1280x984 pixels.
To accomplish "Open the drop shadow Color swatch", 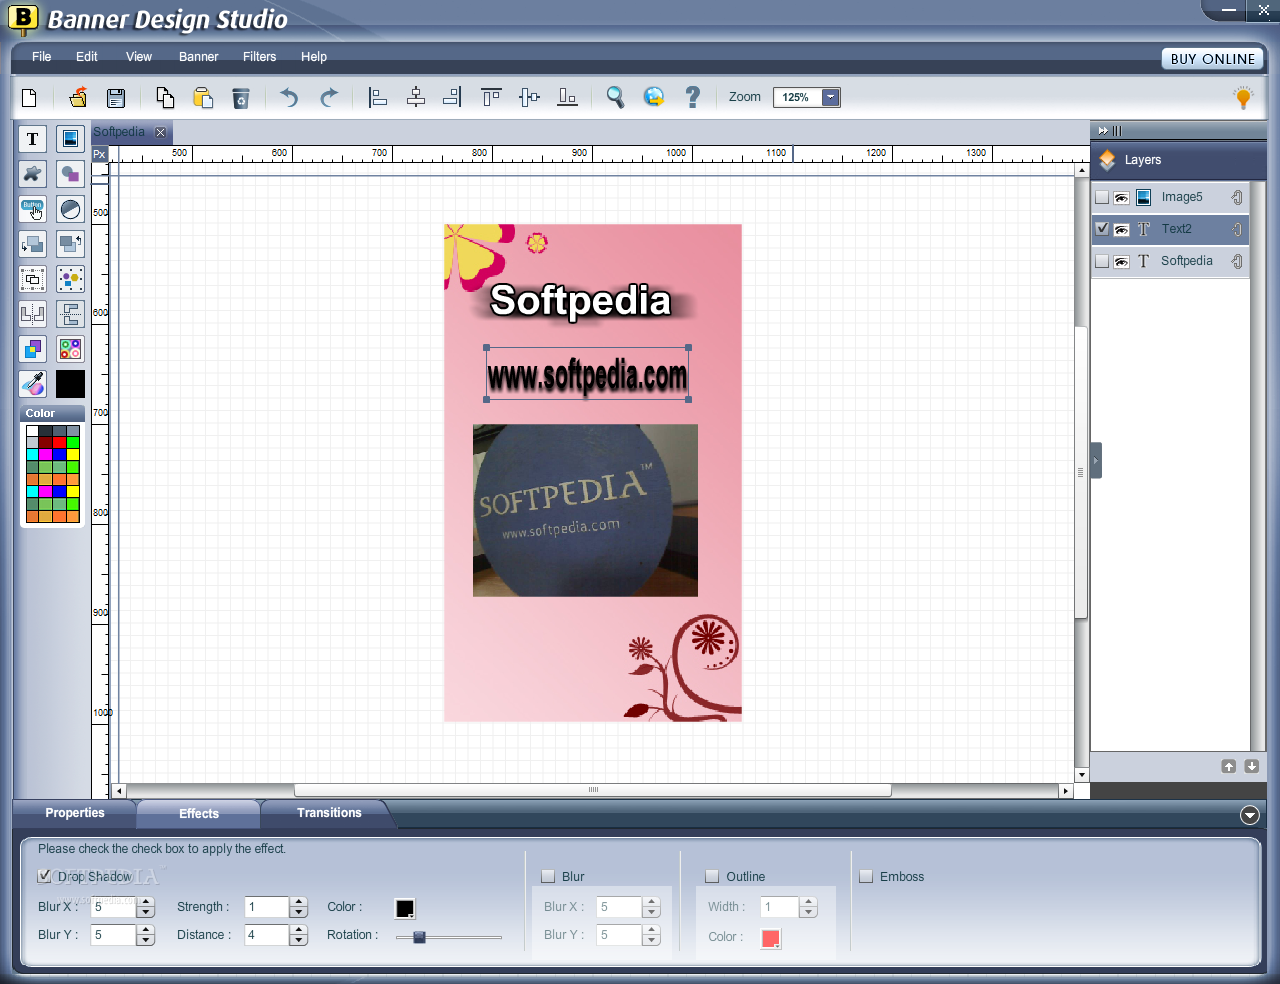I will pos(405,908).
